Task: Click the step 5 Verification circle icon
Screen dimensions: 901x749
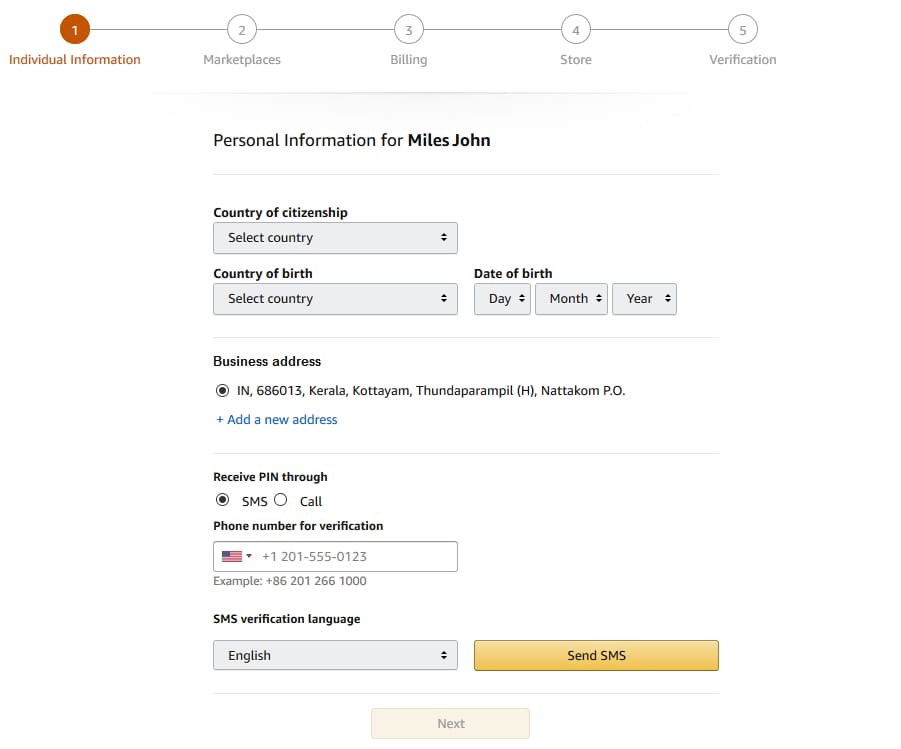Action: [x=742, y=30]
